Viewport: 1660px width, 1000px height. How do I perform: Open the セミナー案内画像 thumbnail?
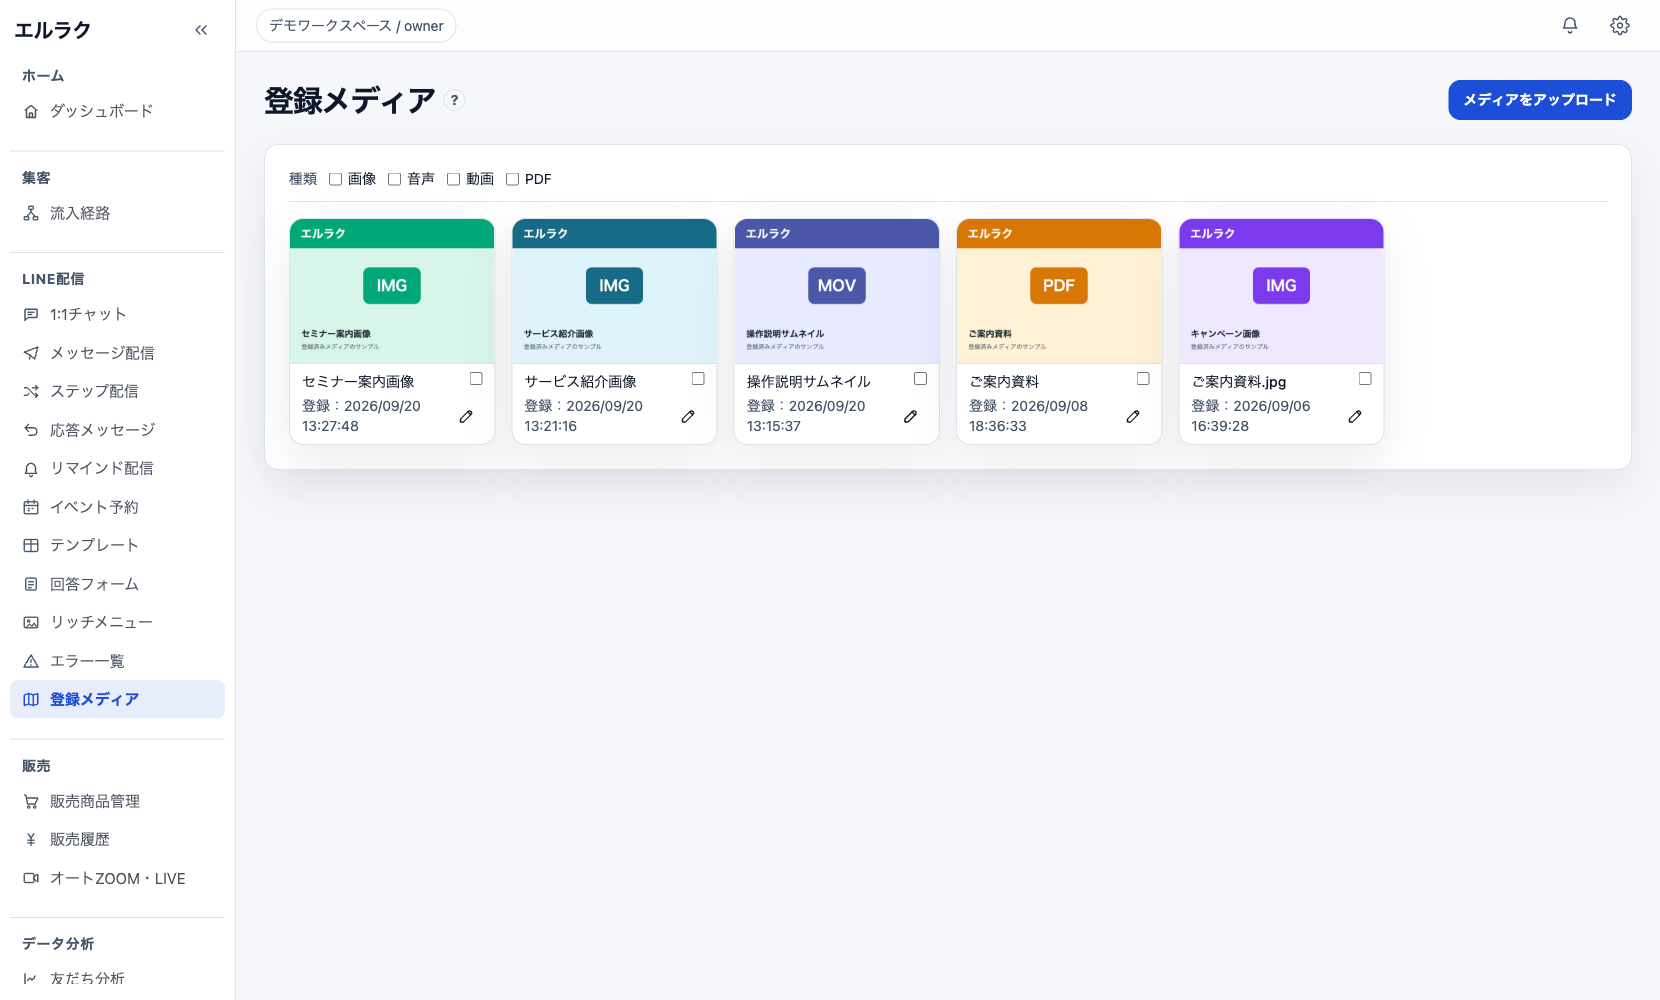(392, 291)
